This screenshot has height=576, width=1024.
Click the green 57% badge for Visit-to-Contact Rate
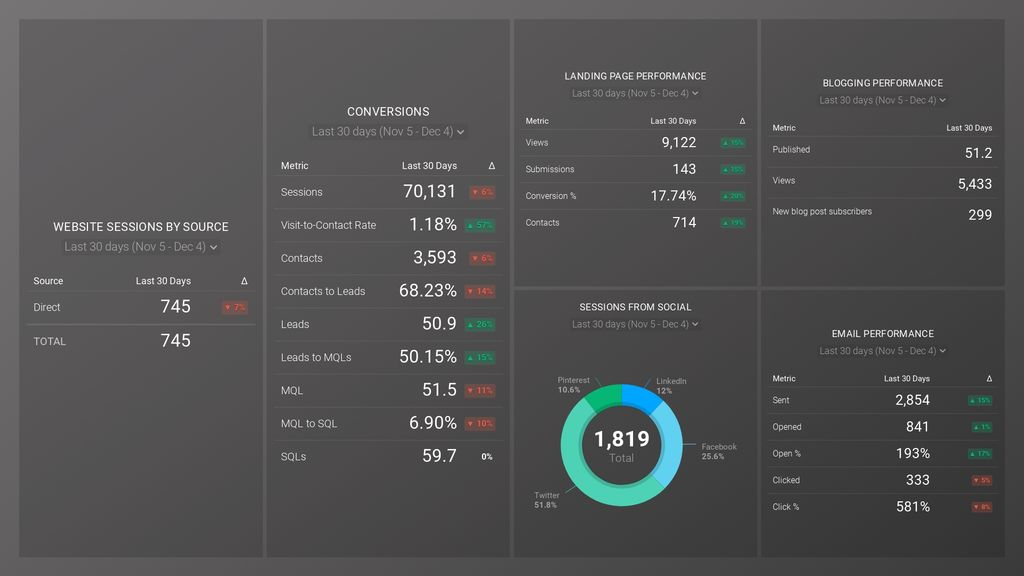[481, 225]
